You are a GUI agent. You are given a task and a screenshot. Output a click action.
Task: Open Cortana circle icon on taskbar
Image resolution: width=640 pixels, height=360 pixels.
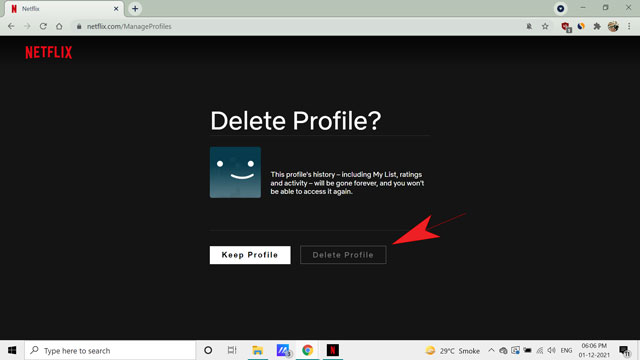[x=208, y=350]
